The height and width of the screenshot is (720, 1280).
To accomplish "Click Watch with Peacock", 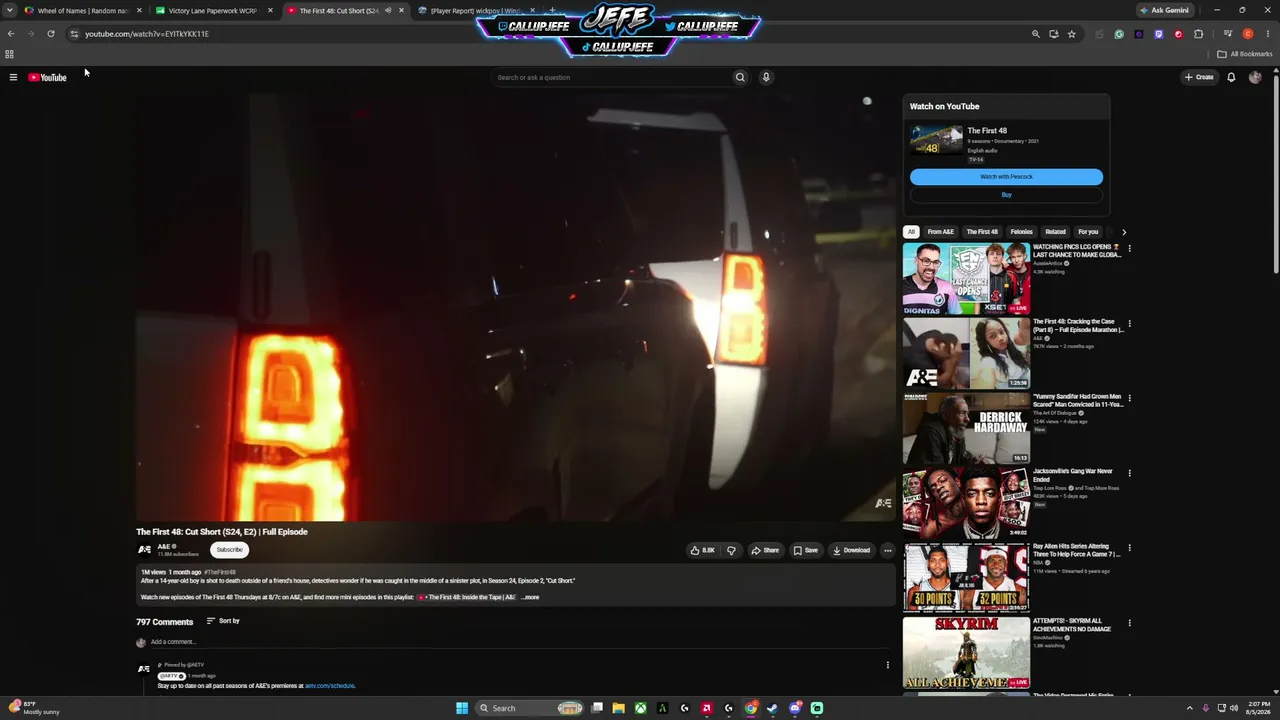I will (x=1006, y=177).
